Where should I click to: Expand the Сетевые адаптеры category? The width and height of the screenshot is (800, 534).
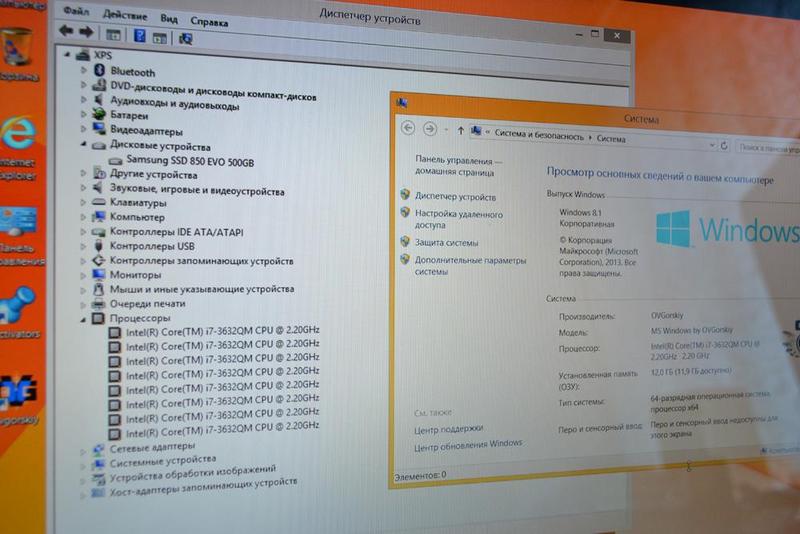[83, 449]
